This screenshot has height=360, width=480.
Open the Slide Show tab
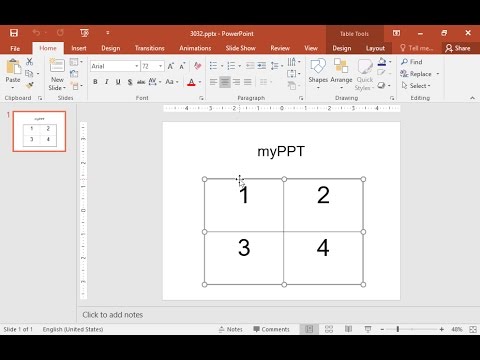click(x=240, y=48)
